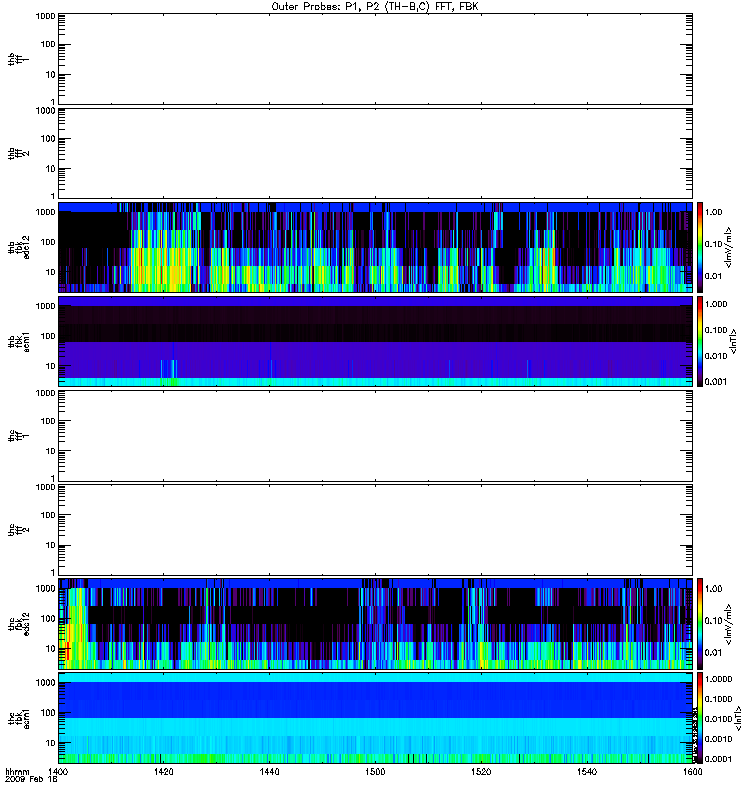
Task: Click the '1400' time axis tick label
Action: [58, 772]
